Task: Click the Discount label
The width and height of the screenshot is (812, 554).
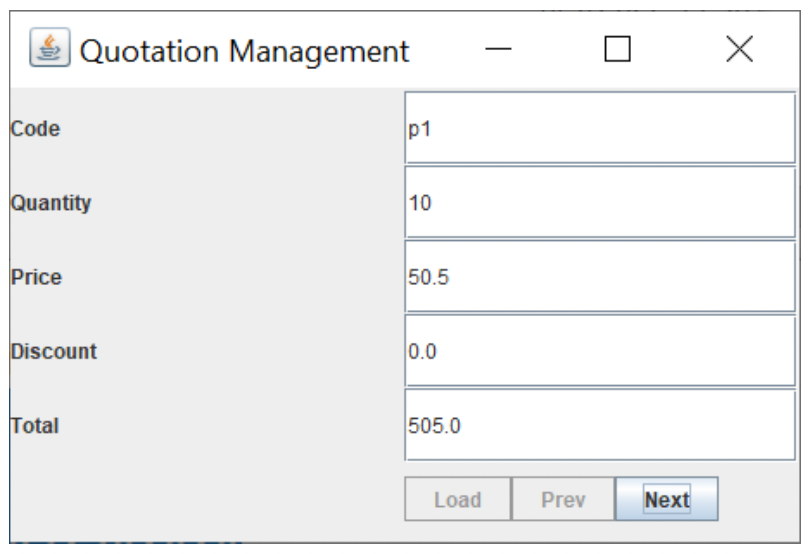Action: point(54,352)
